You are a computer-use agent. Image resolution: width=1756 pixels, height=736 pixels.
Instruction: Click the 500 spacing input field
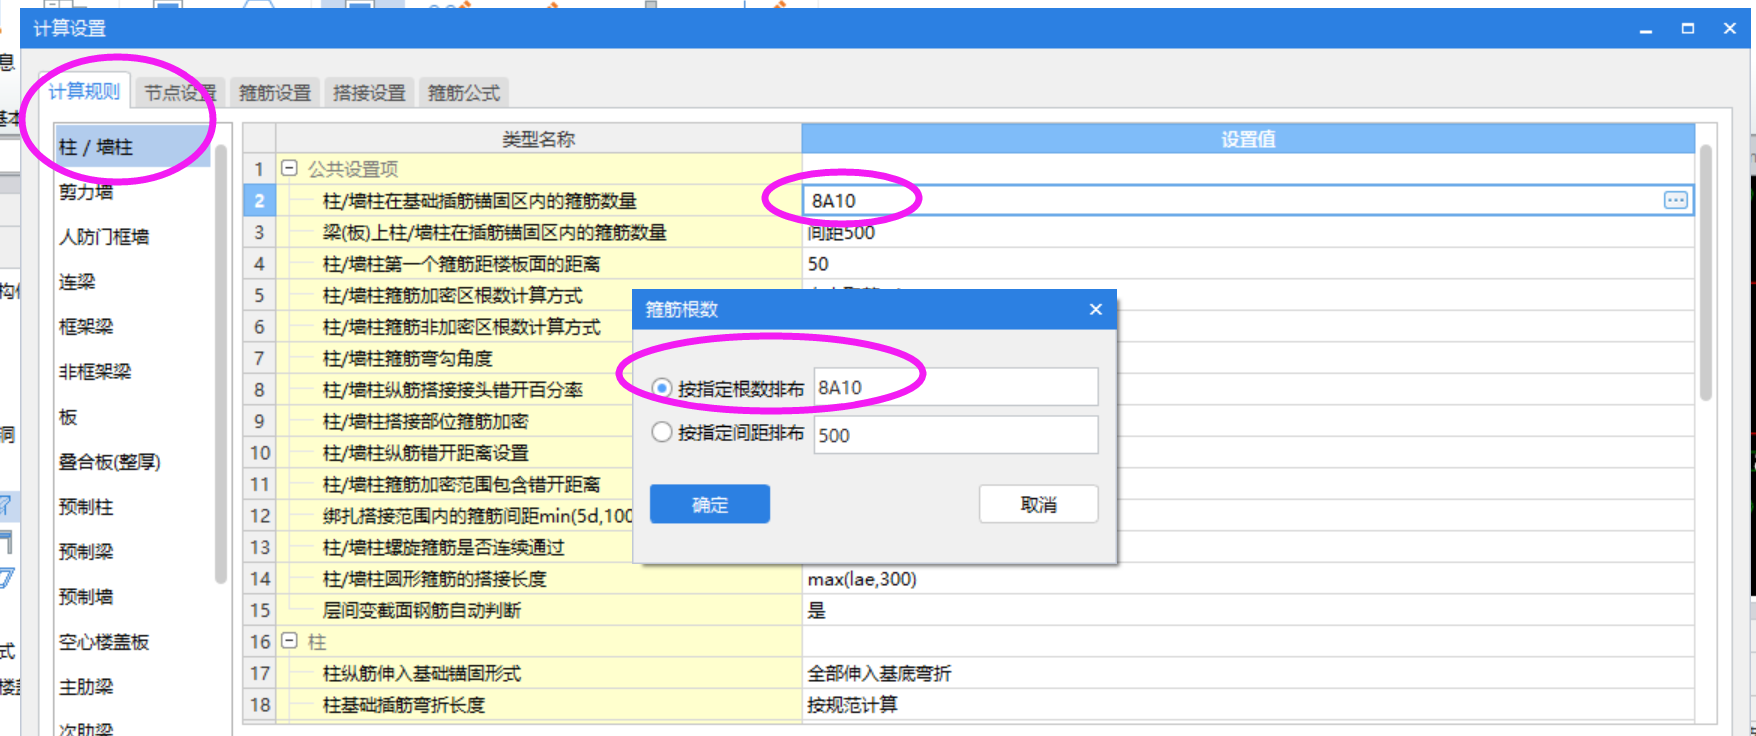tap(956, 435)
